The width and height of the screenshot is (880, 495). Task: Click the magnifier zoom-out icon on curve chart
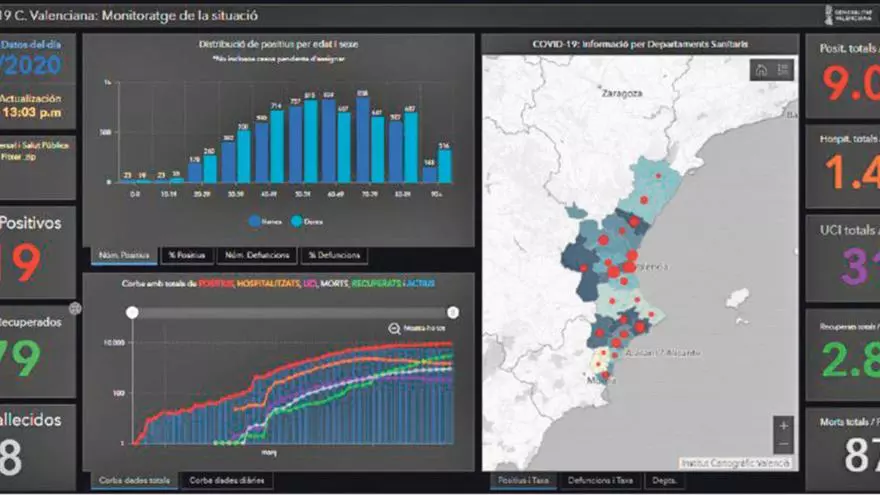coord(394,328)
